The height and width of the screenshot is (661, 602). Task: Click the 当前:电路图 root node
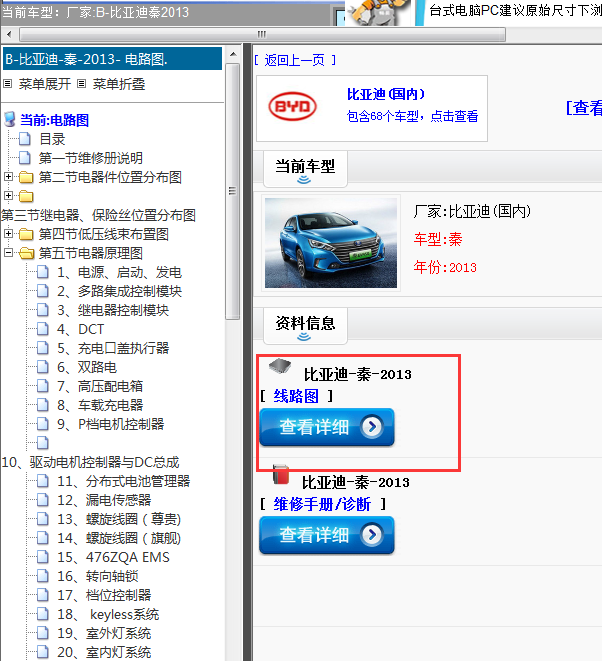[54, 120]
